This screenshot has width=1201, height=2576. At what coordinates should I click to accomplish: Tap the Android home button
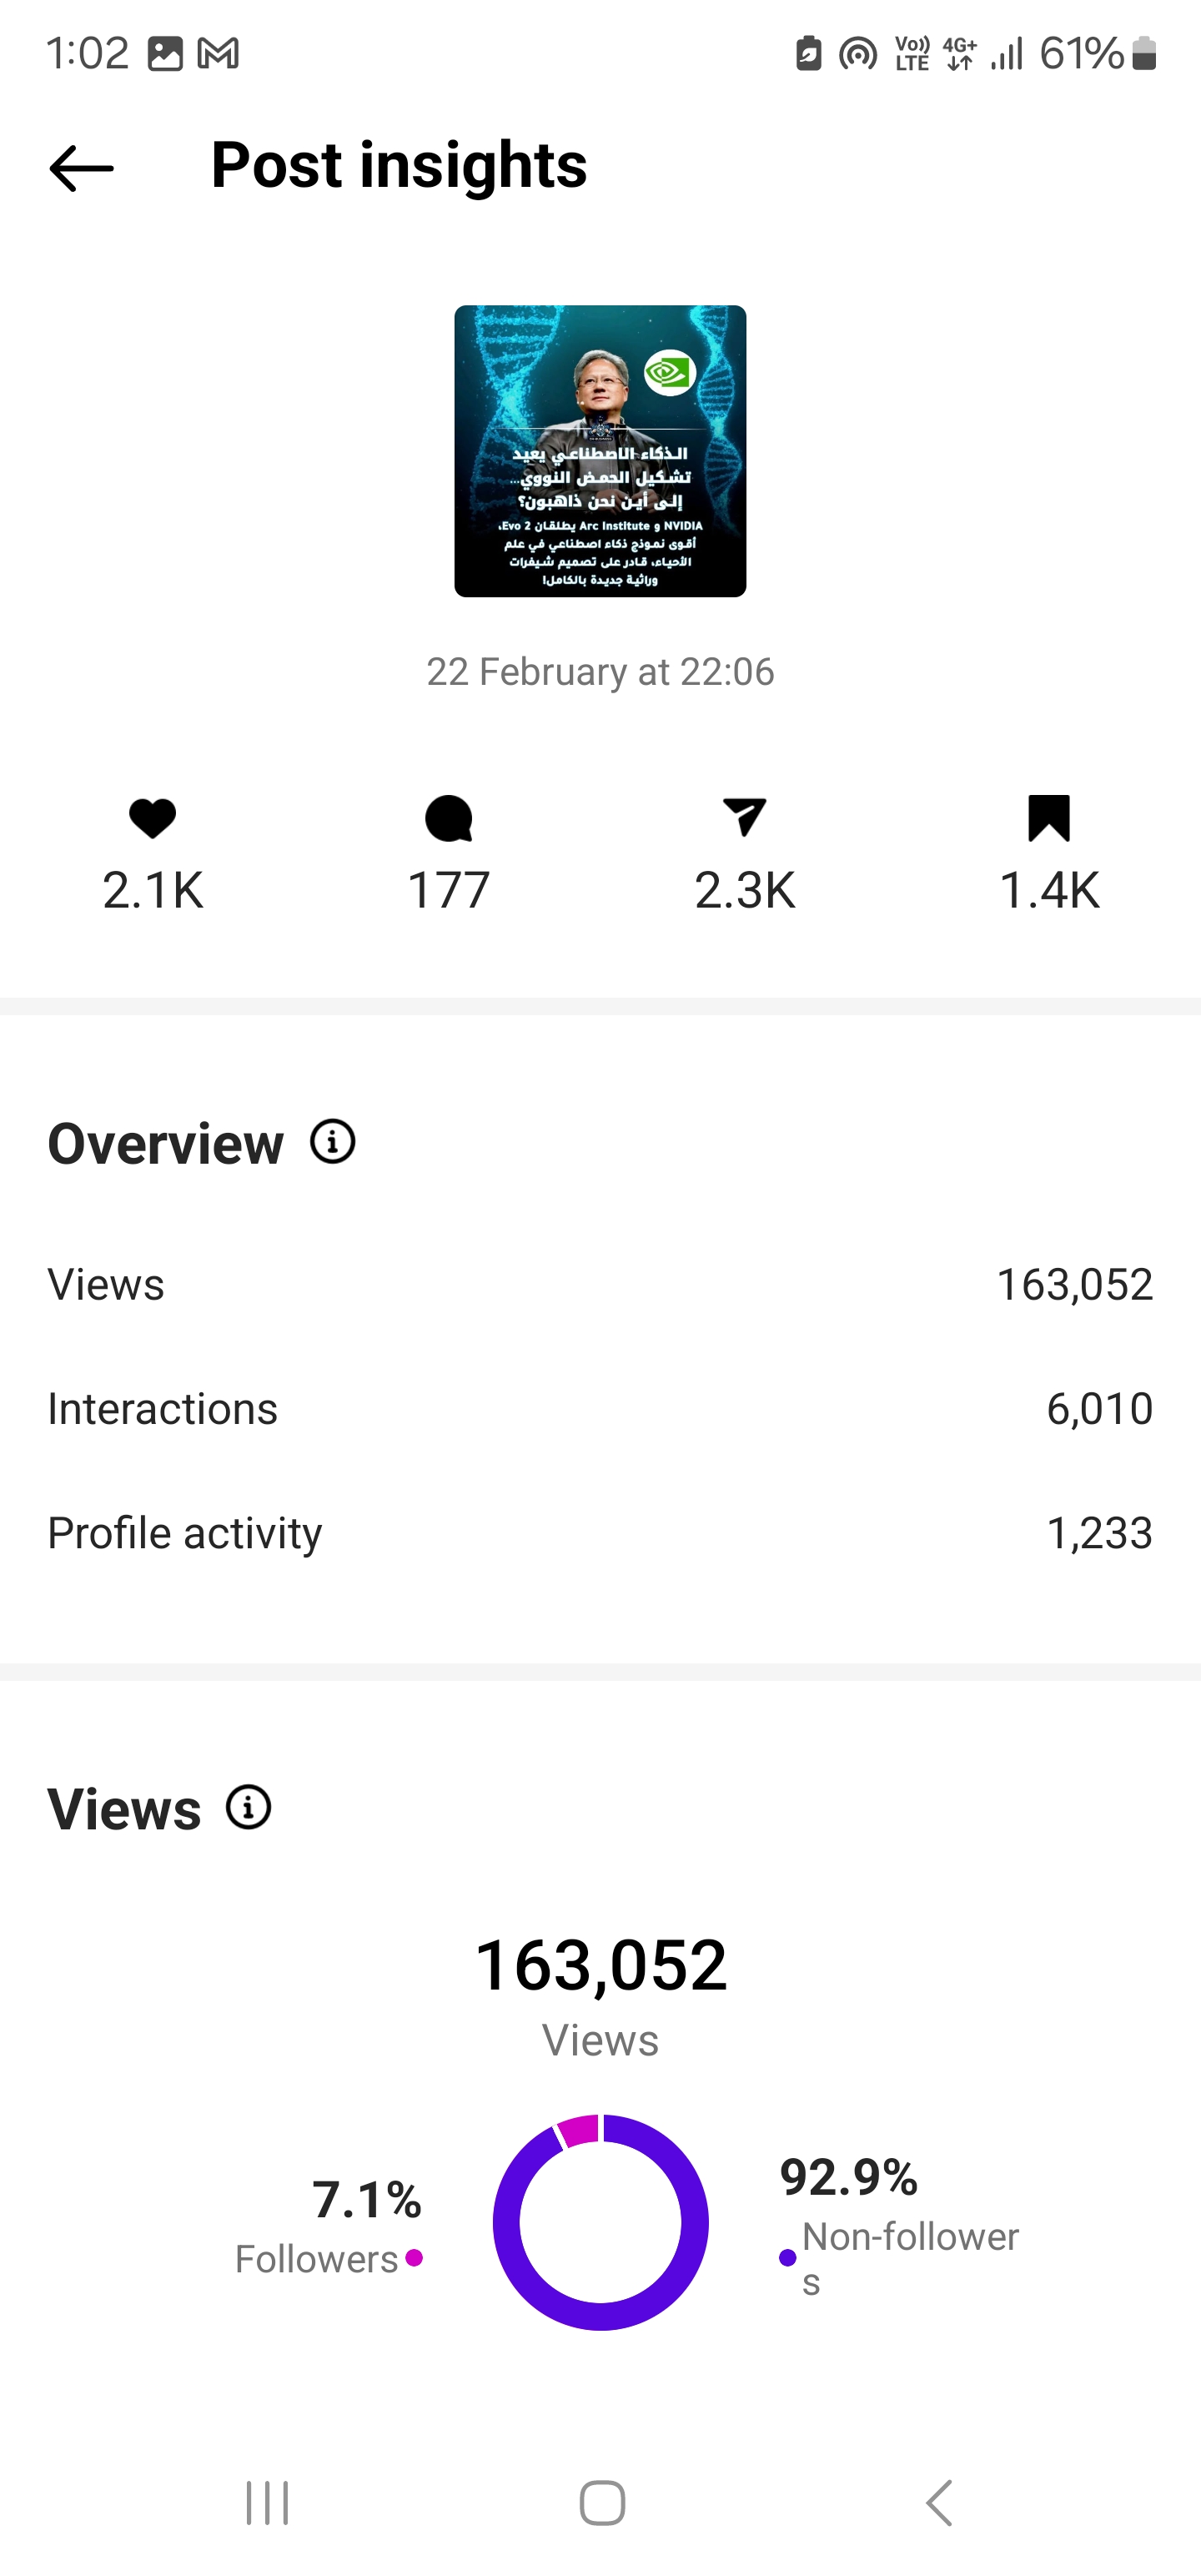[x=602, y=2503]
